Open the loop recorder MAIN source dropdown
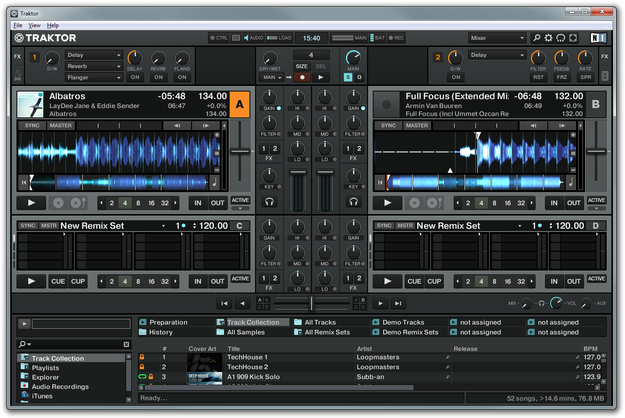 pos(273,77)
